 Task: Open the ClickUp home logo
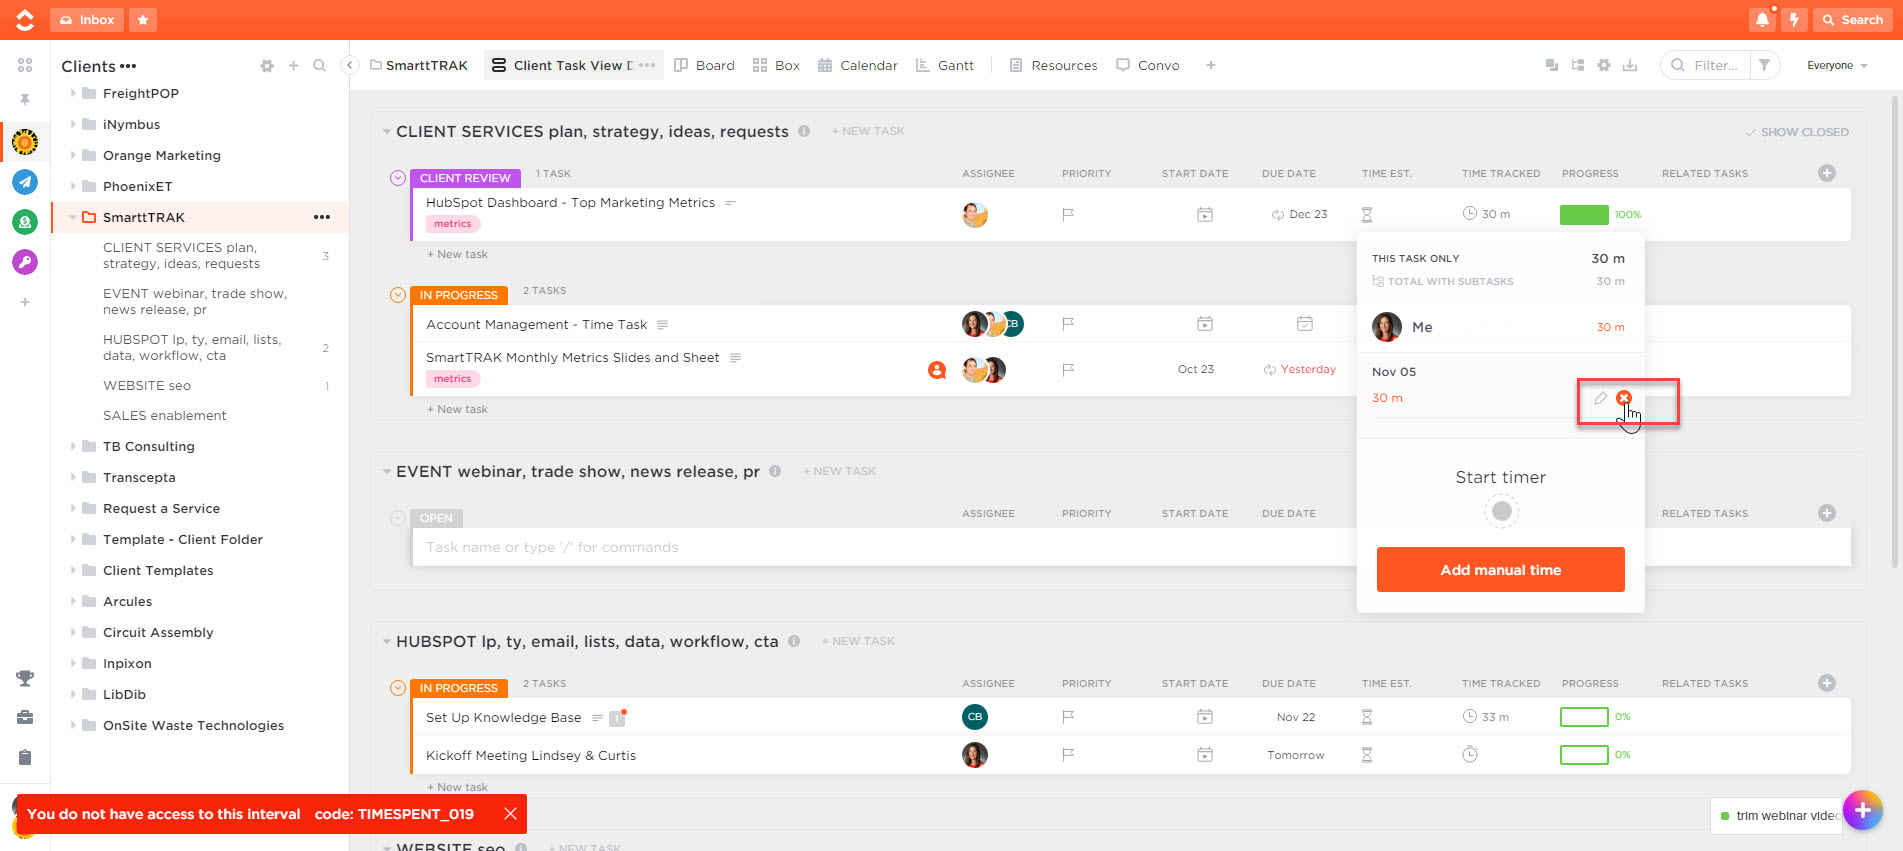coord(25,19)
